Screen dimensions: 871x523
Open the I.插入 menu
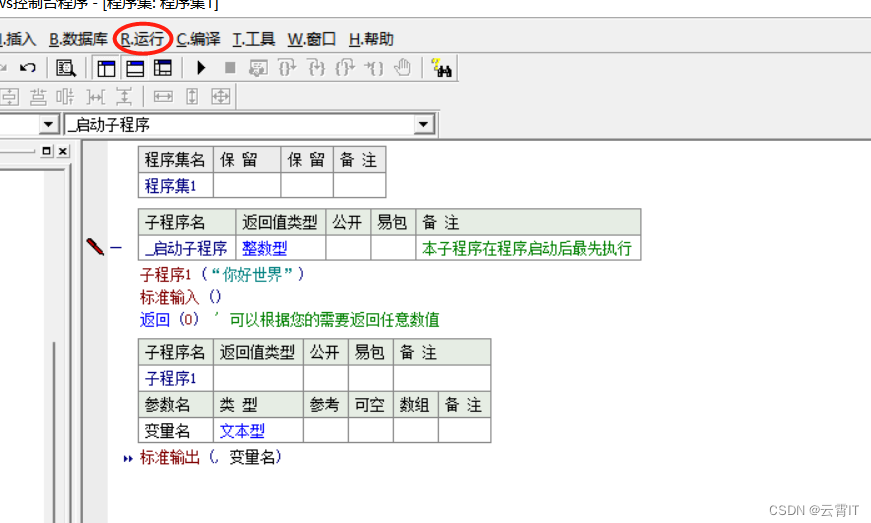pos(18,39)
